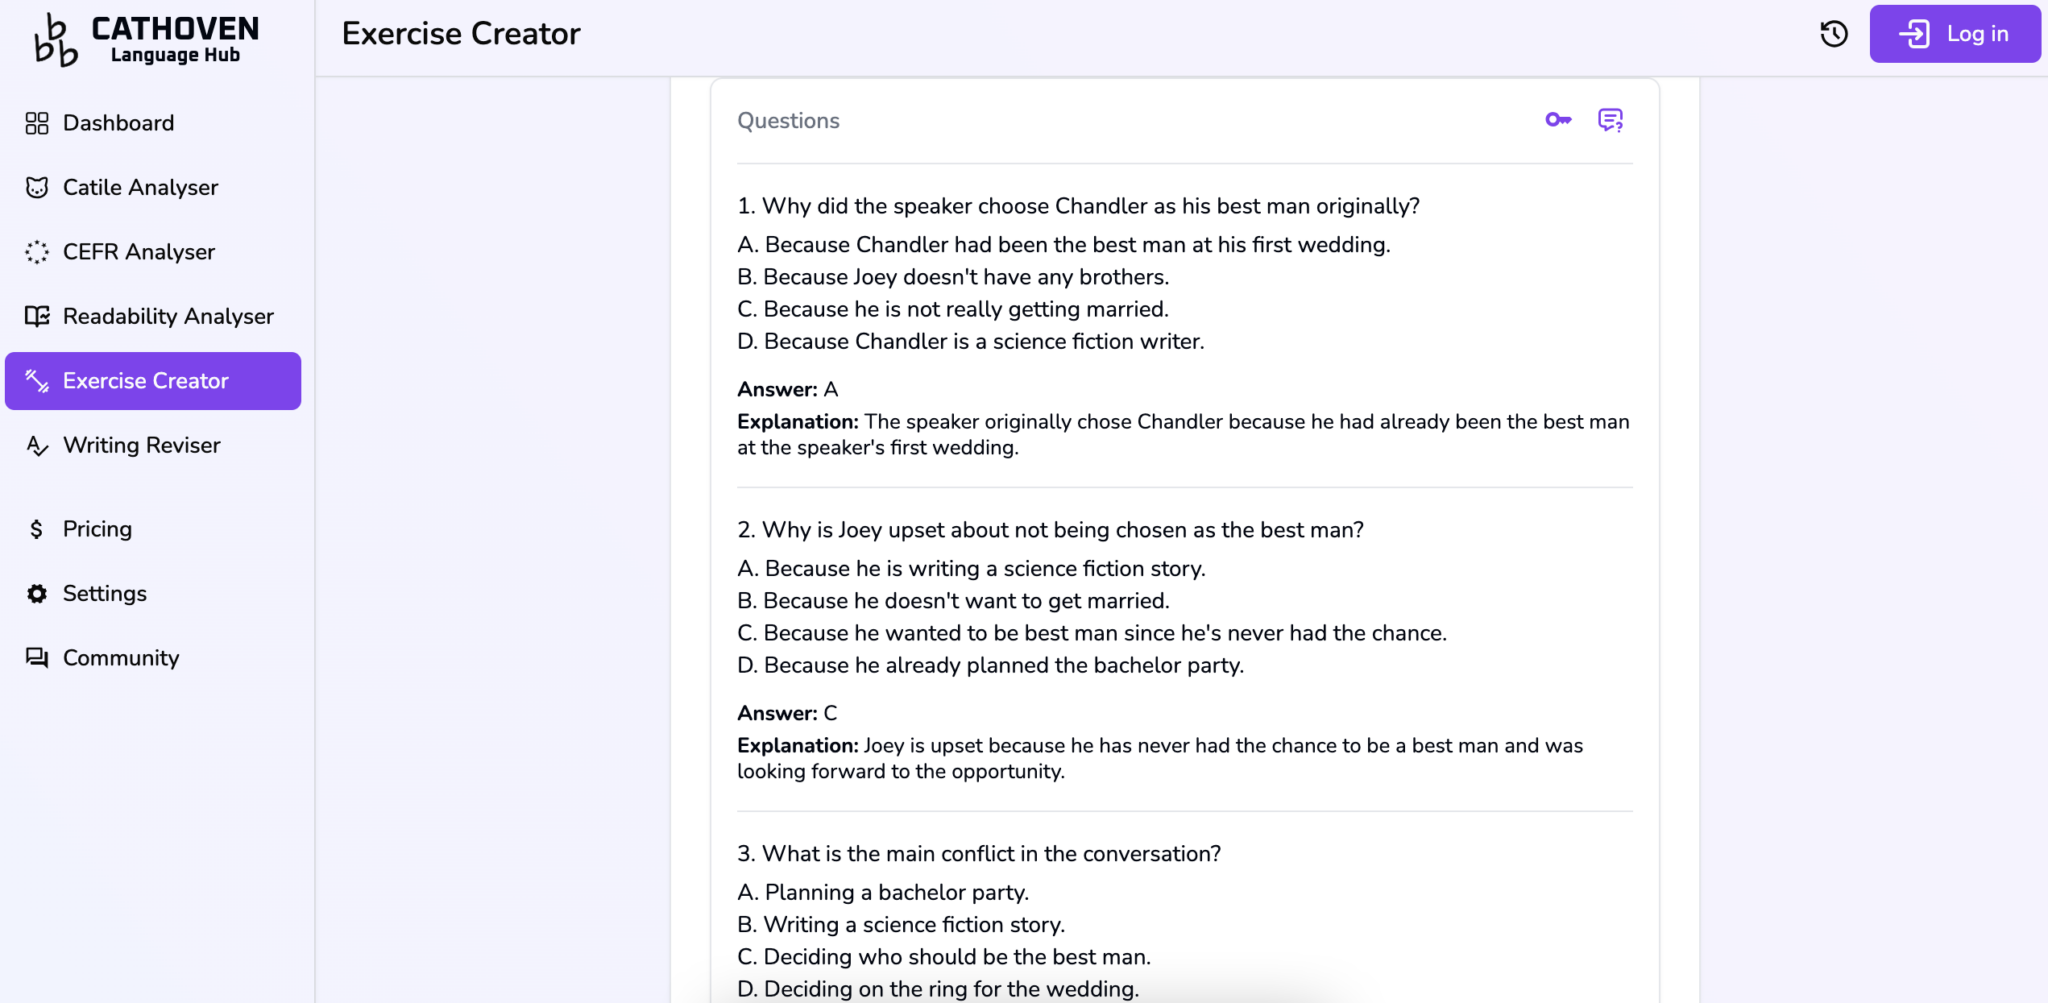Click the CEFR Analyser icon

[x=37, y=252]
